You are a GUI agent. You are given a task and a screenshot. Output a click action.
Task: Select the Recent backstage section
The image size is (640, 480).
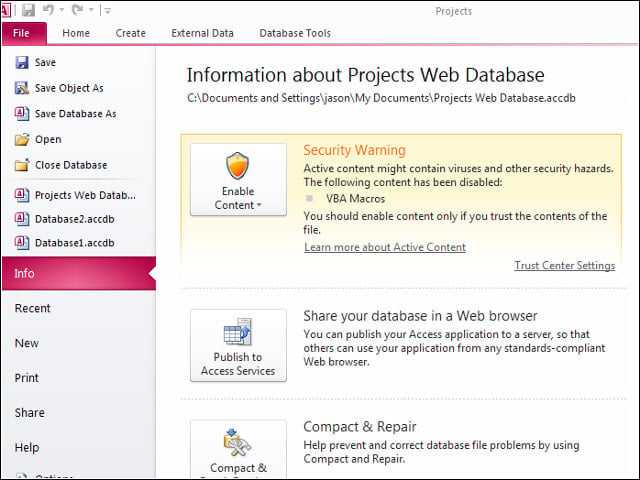tap(33, 308)
